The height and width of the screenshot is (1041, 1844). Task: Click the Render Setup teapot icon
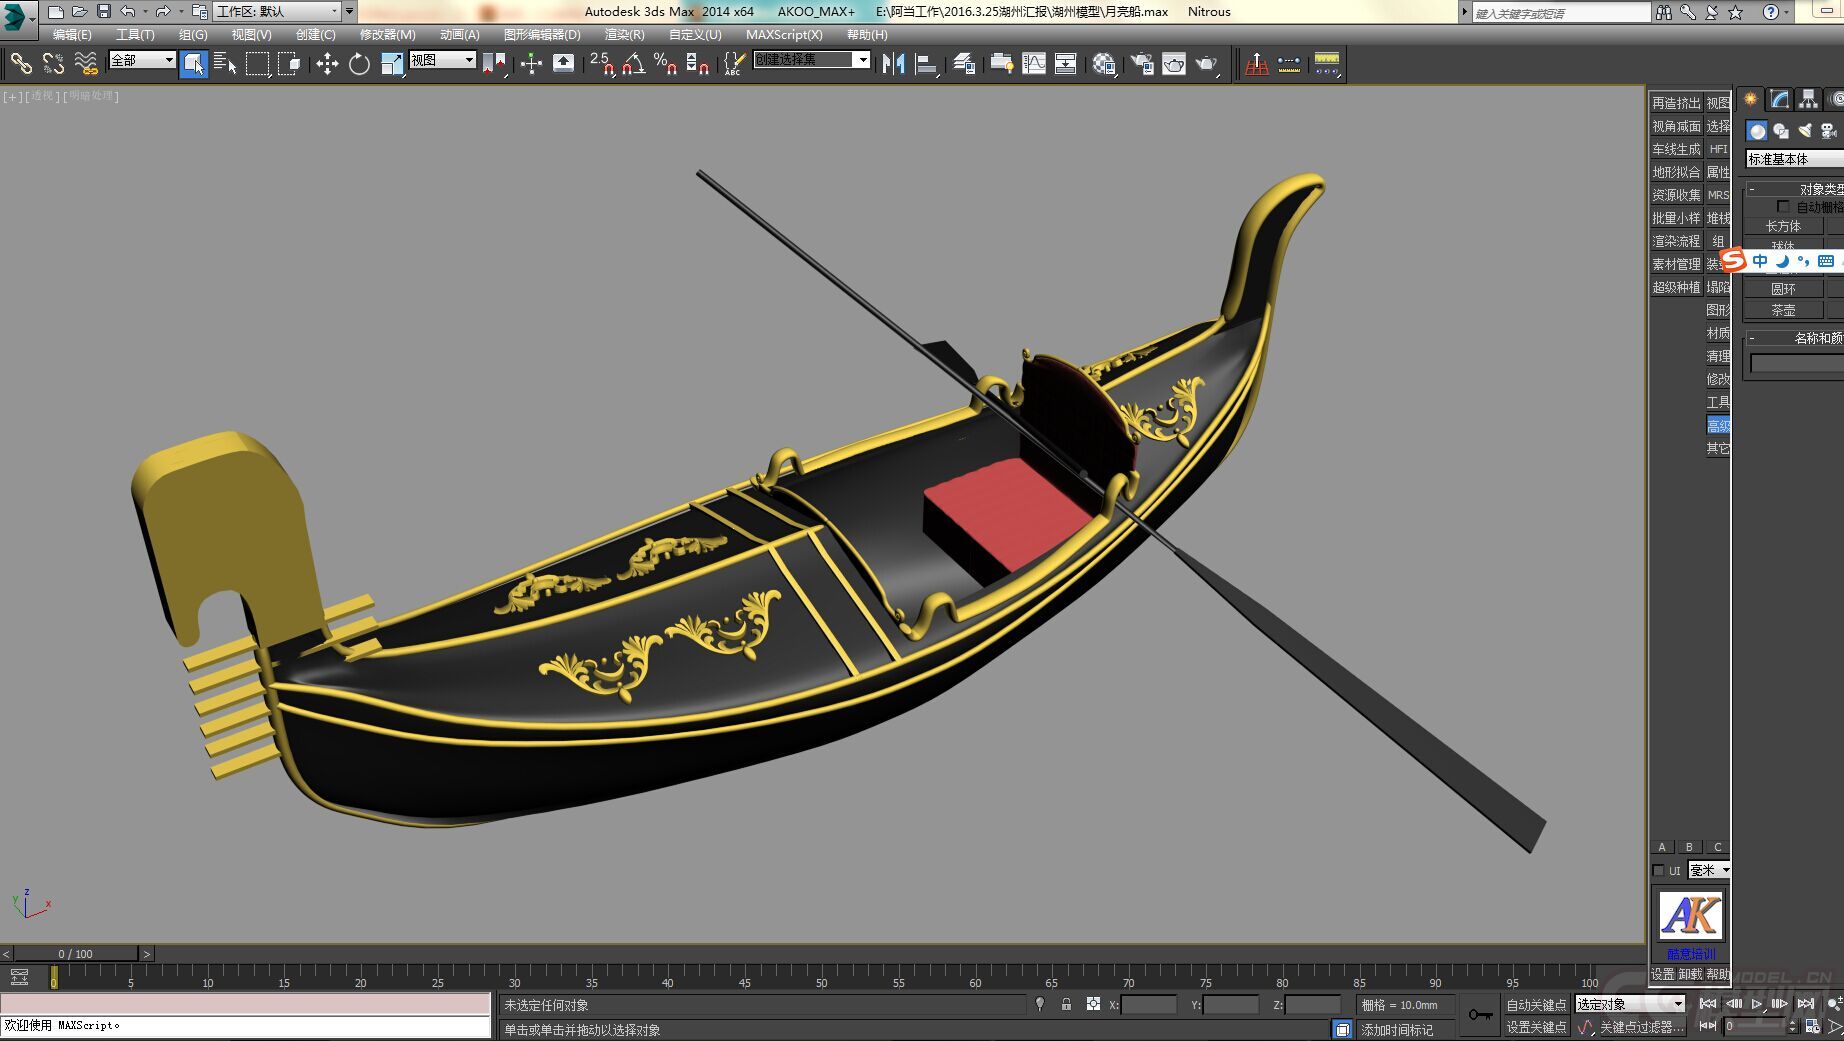[x=1141, y=64]
